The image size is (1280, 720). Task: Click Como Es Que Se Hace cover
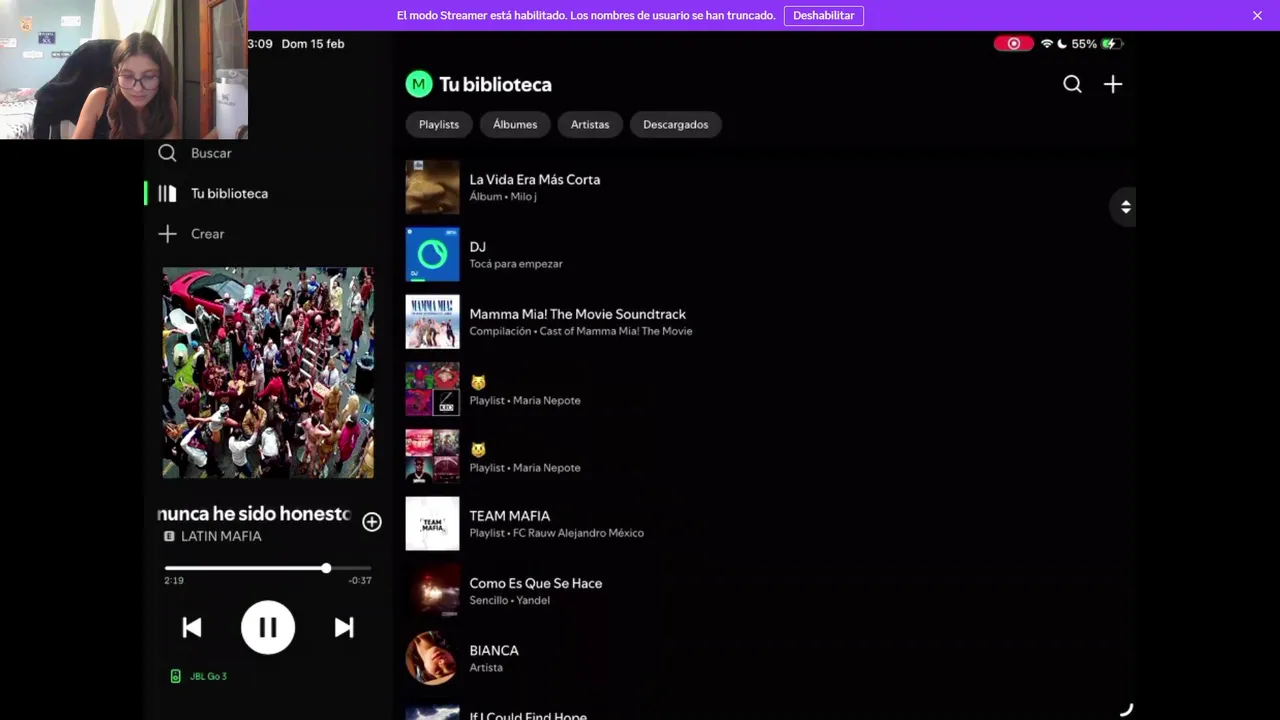coord(432,590)
